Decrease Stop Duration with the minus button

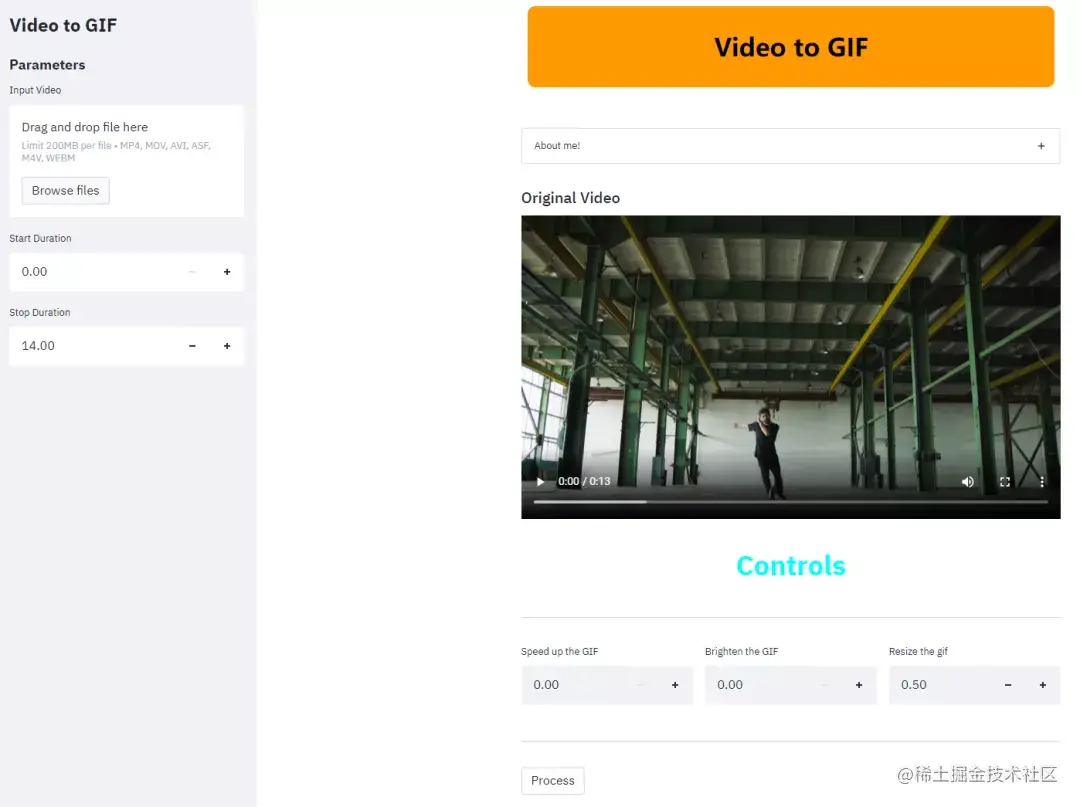pyautogui.click(x=192, y=345)
